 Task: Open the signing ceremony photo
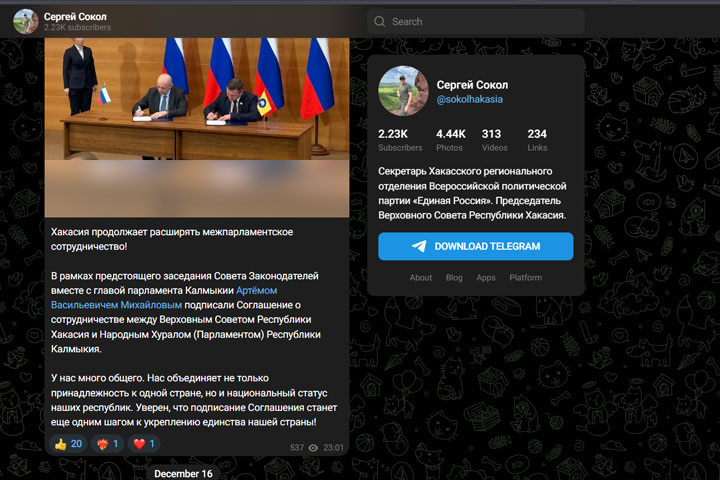[197, 99]
